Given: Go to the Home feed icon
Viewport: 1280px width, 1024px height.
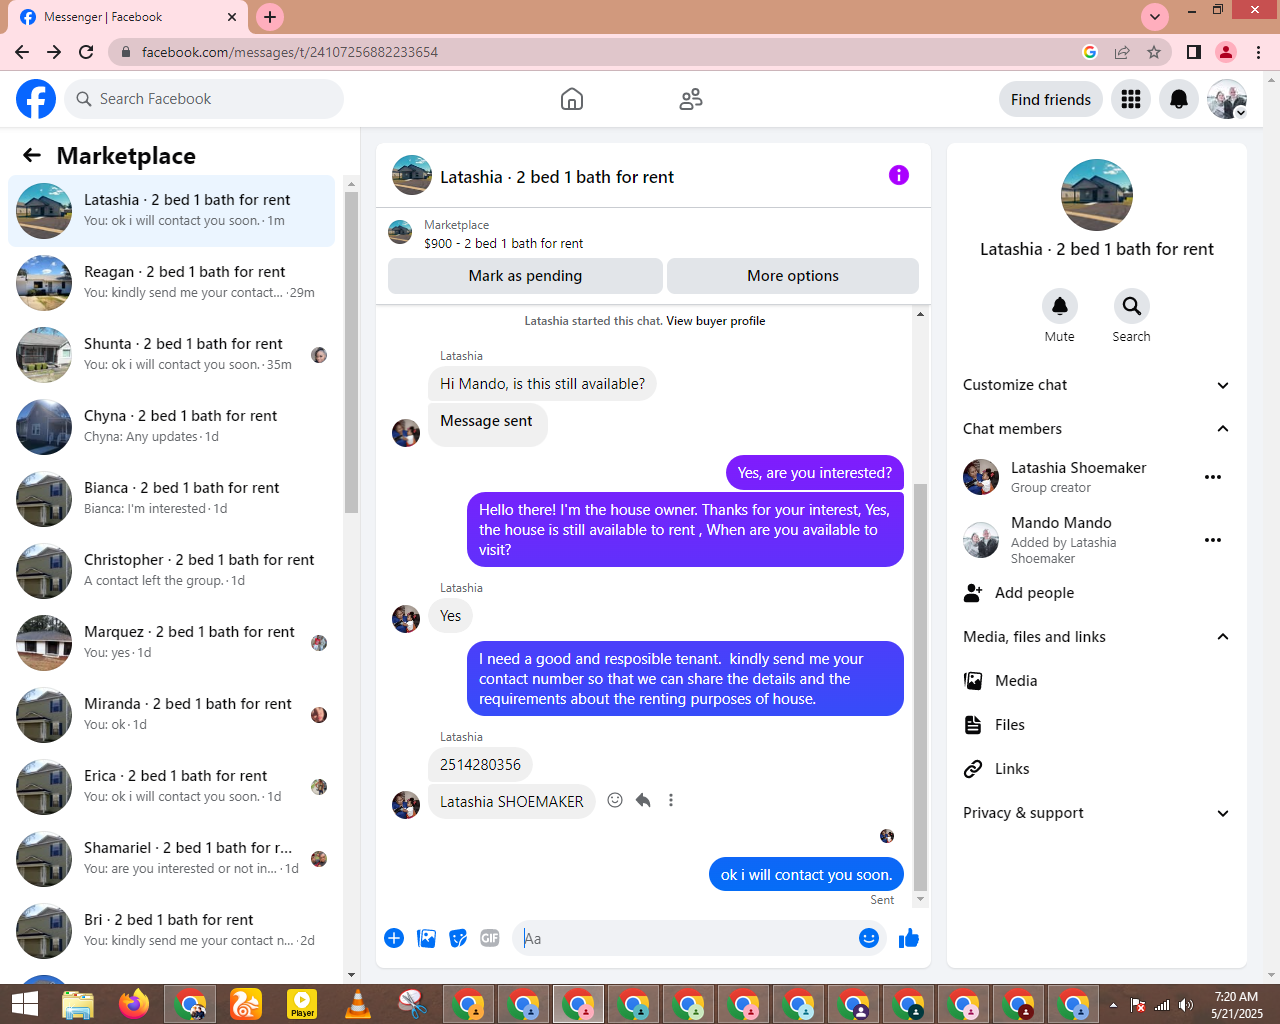Looking at the screenshot, I should [572, 99].
